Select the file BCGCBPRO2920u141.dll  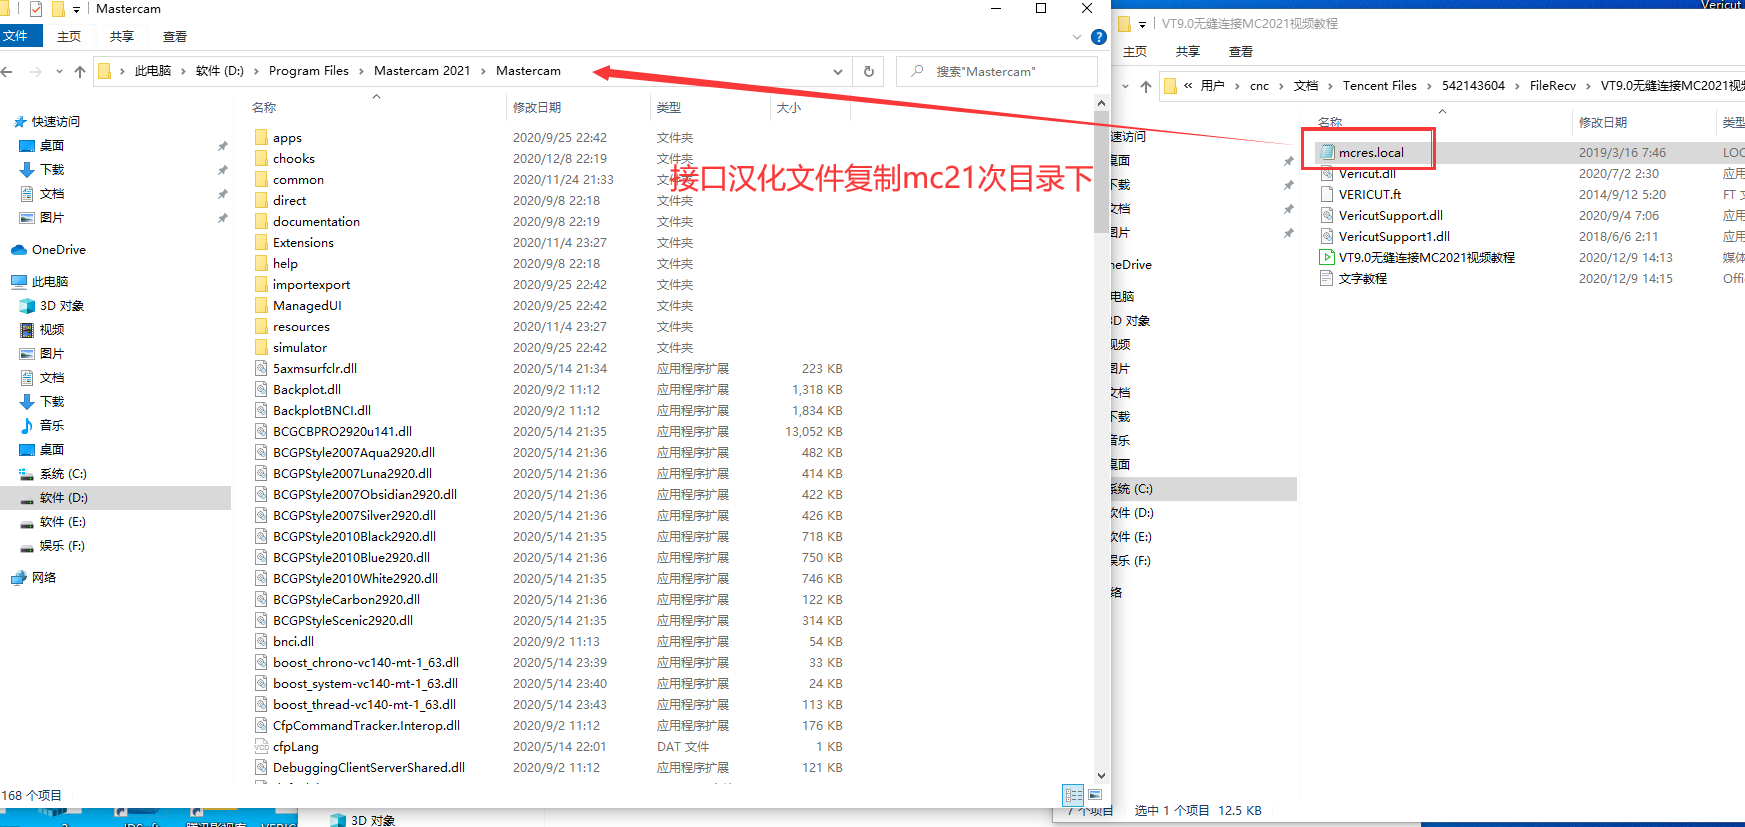(x=342, y=432)
